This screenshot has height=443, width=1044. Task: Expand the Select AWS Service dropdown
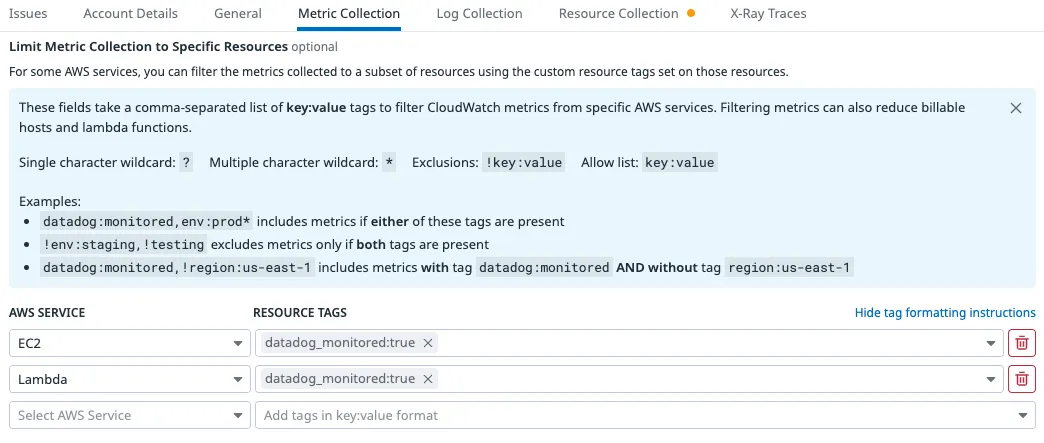pos(129,415)
